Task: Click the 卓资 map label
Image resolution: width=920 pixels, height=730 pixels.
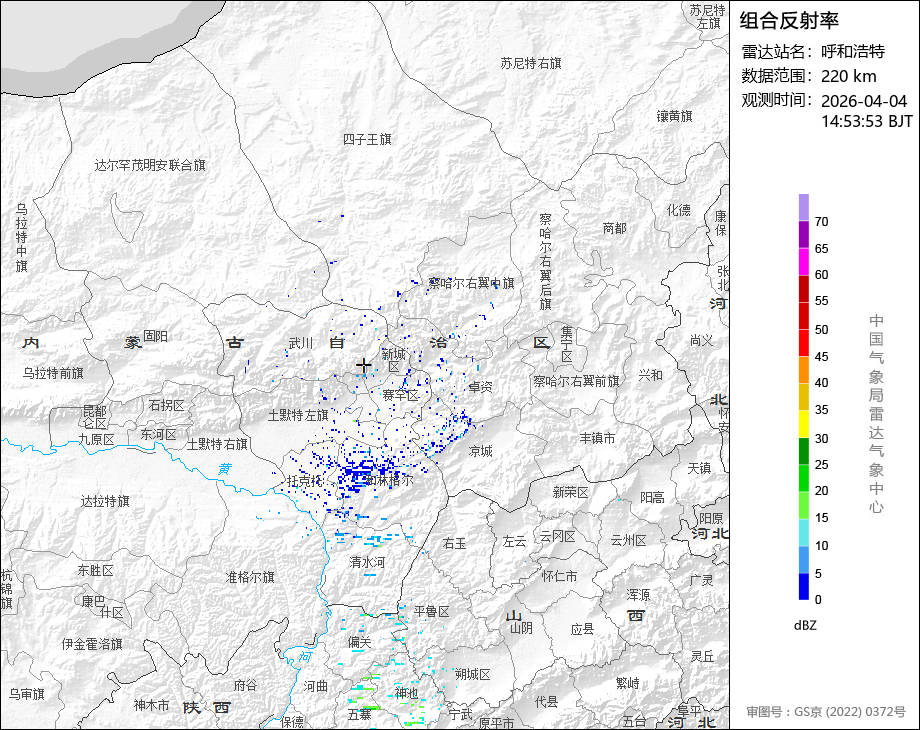Action: coord(481,387)
